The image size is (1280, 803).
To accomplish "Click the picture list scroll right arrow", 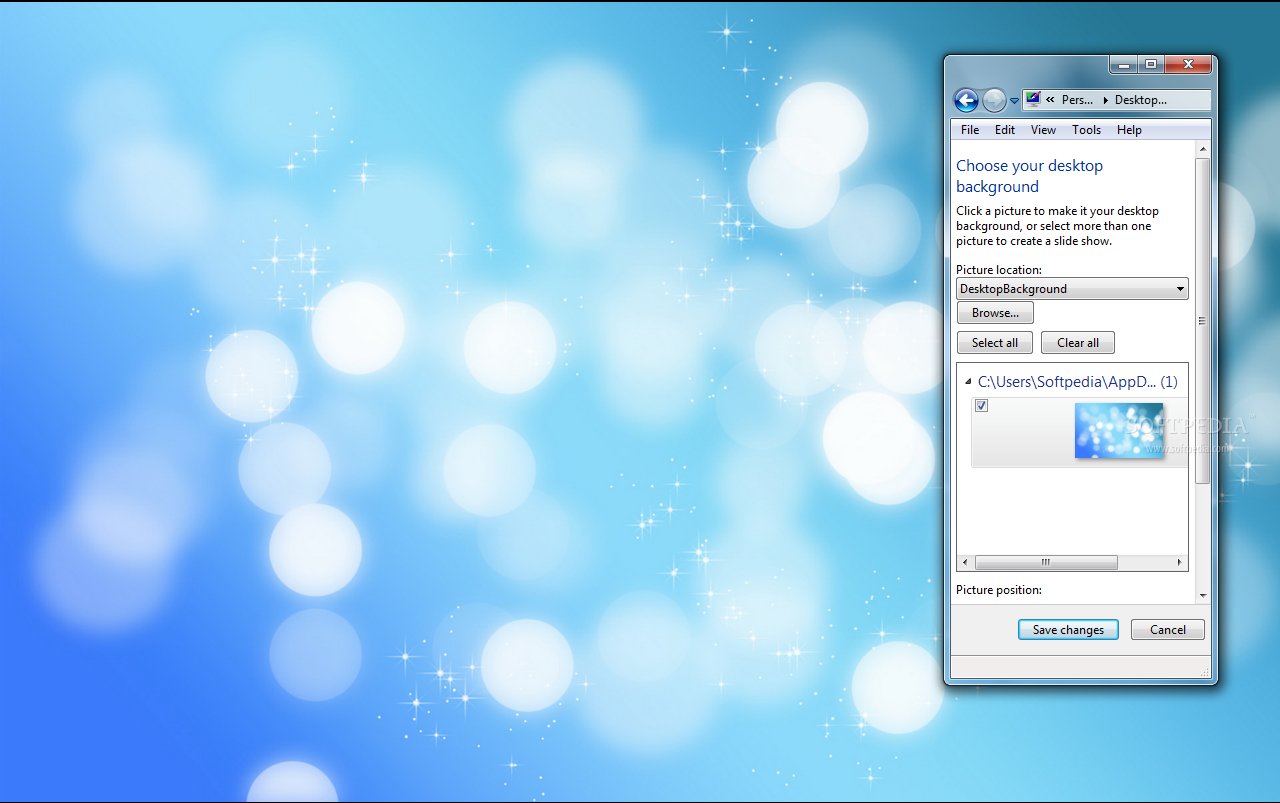I will tap(1180, 563).
